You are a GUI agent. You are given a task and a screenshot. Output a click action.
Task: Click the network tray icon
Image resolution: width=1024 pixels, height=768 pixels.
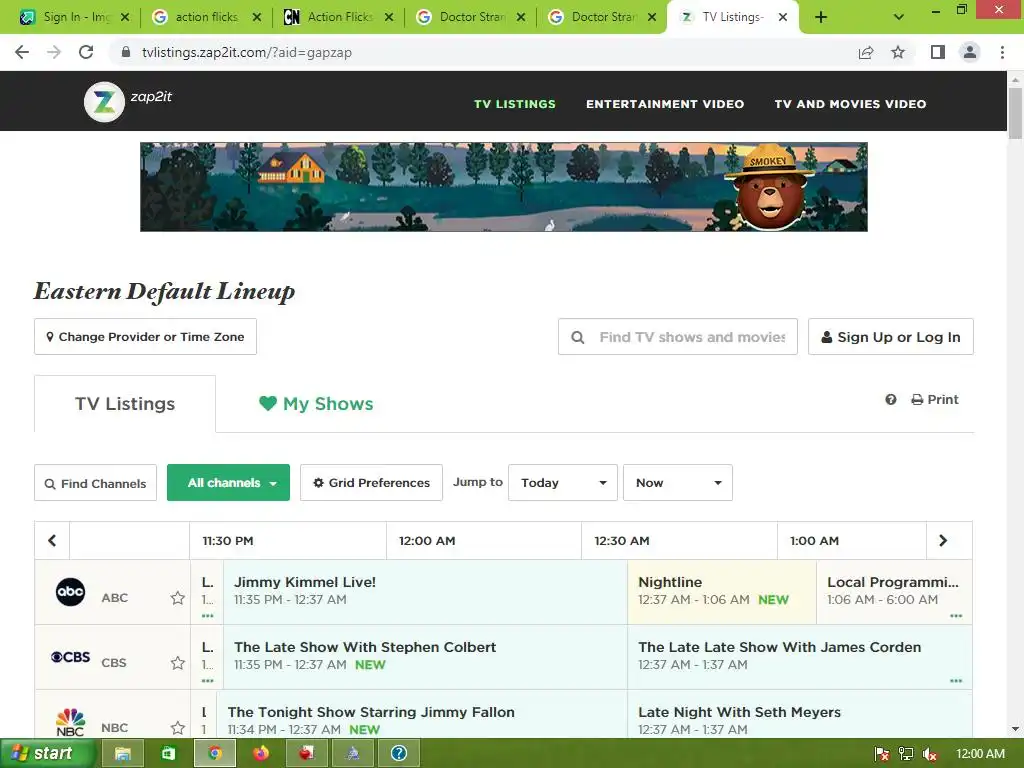906,754
